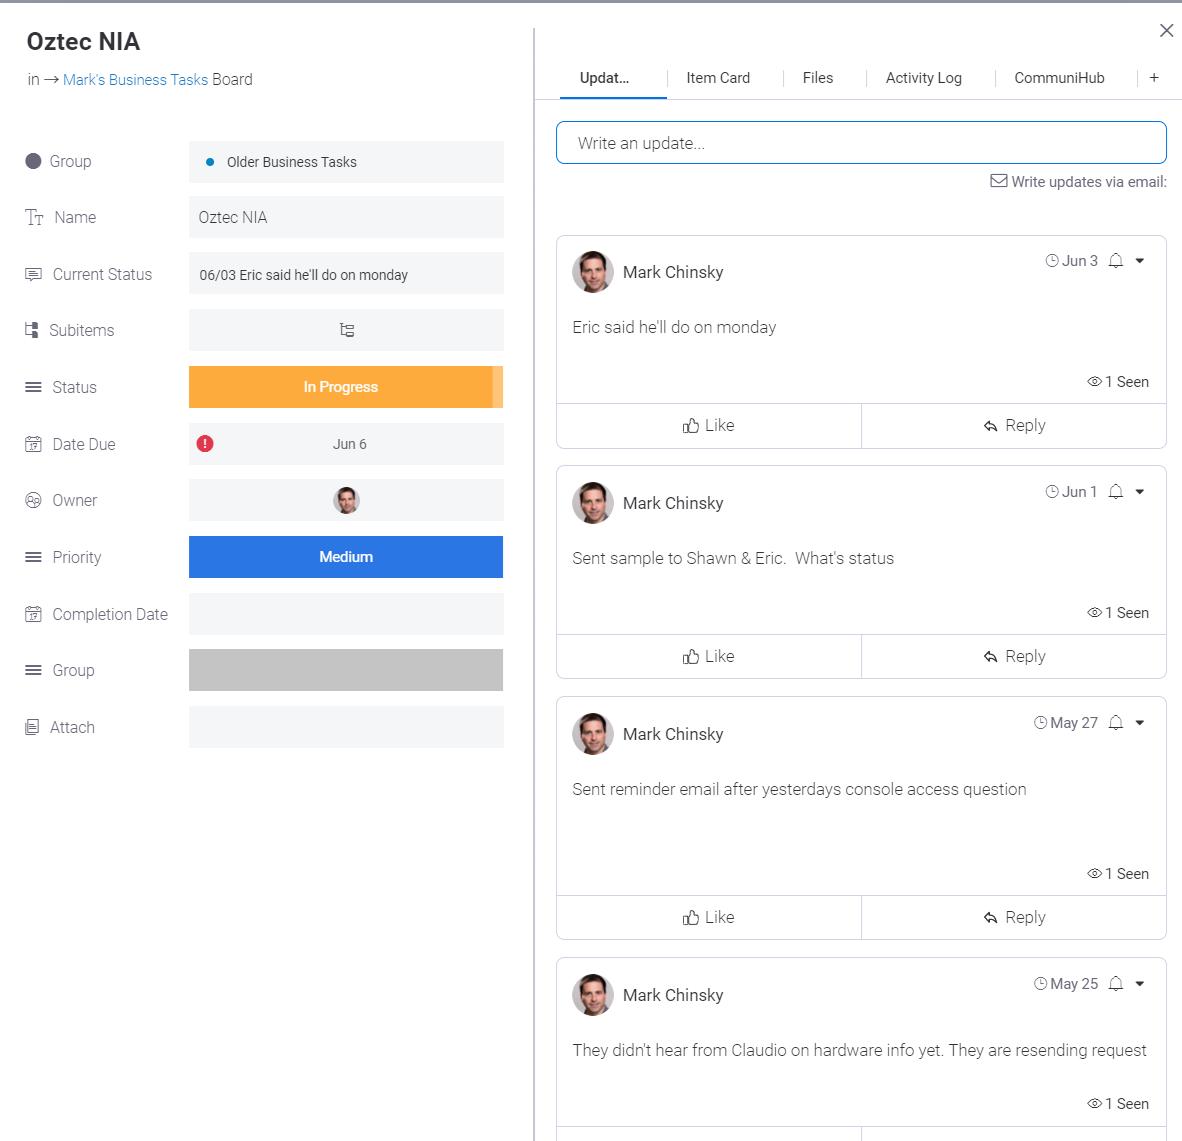
Task: Click the clock icon beside Jun 3
Action: tap(1052, 261)
